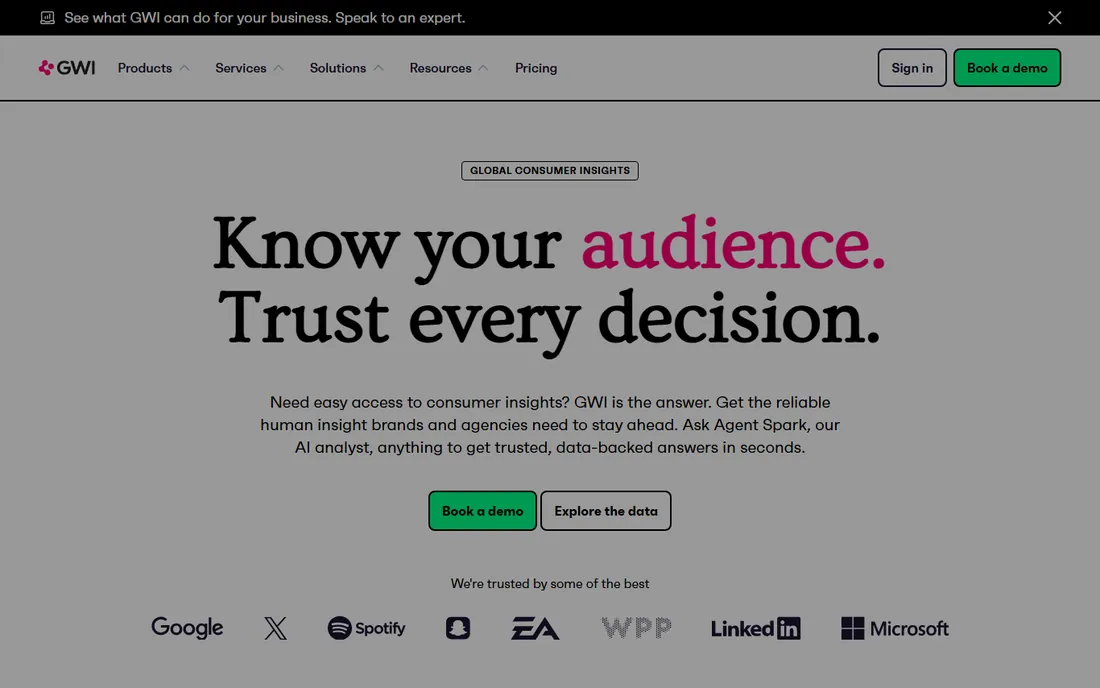Image resolution: width=1100 pixels, height=688 pixels.
Task: Expand the Products chevron
Action: click(x=185, y=68)
